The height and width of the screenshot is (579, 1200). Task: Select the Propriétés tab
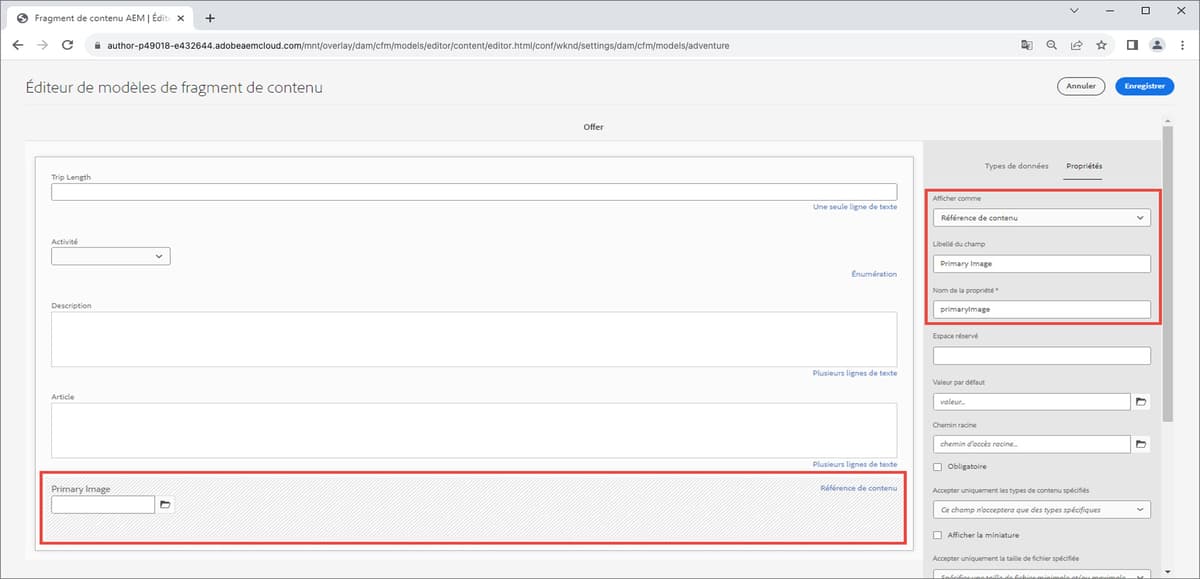coord(1083,167)
